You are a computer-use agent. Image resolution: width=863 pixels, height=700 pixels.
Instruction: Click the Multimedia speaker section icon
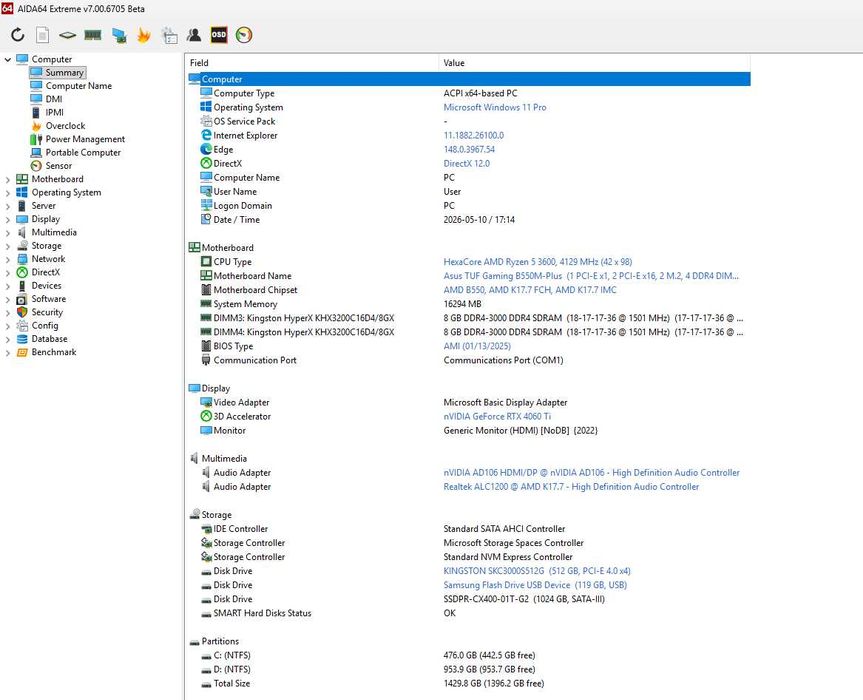tap(194, 458)
